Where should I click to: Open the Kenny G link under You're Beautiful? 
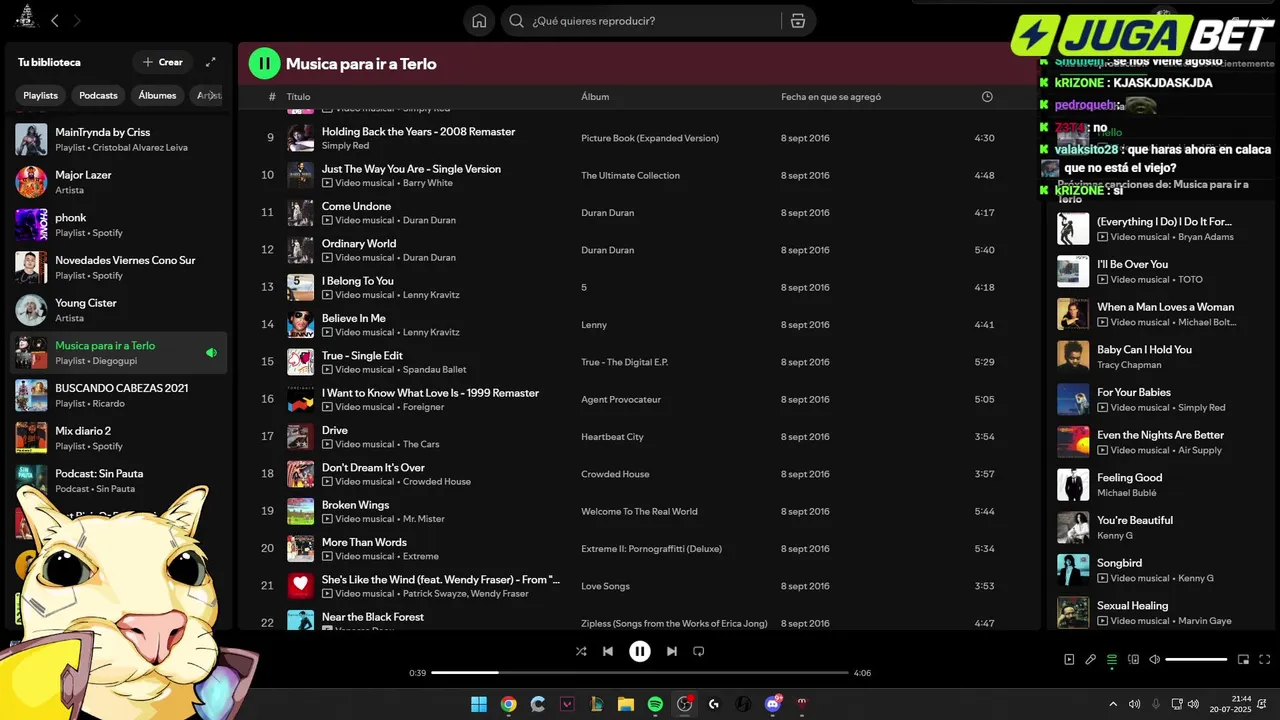click(1115, 536)
